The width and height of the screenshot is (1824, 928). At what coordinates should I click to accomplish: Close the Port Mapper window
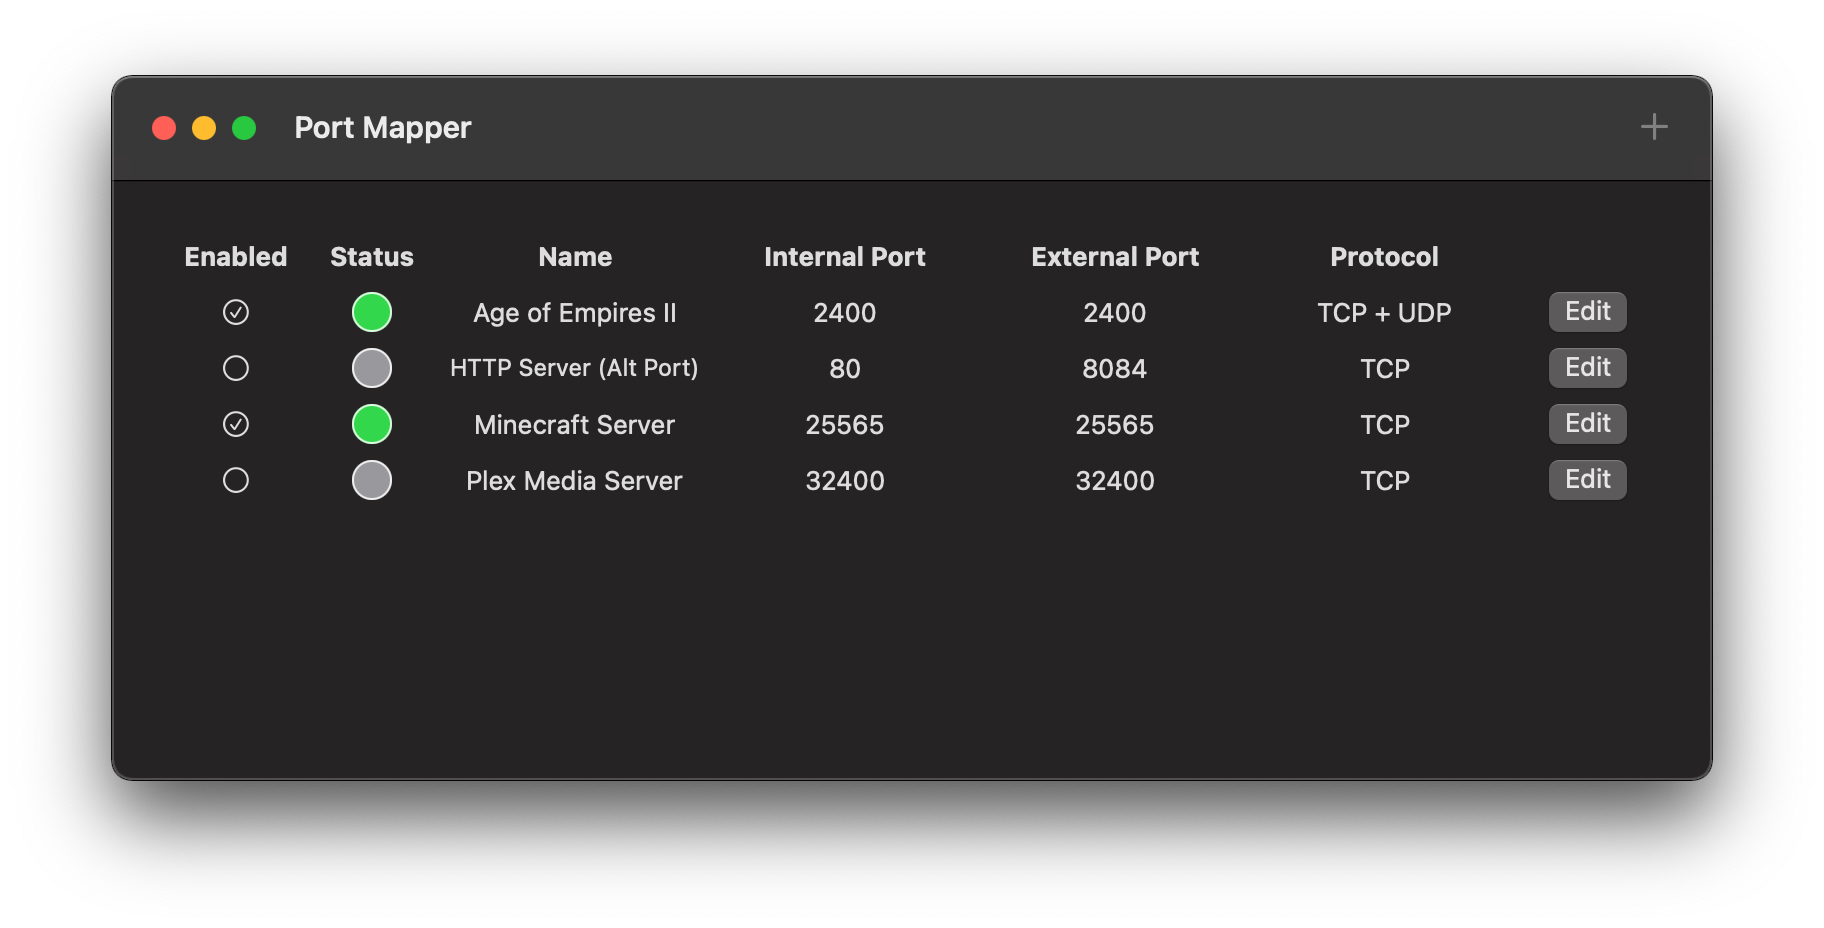coord(164,128)
